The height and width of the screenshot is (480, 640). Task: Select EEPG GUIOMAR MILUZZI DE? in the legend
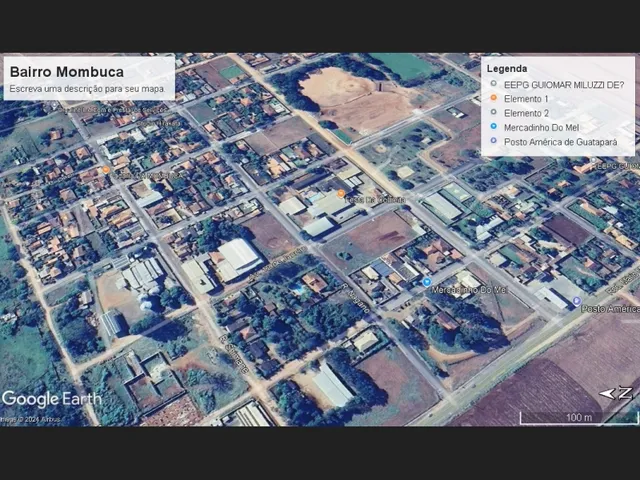click(x=564, y=85)
